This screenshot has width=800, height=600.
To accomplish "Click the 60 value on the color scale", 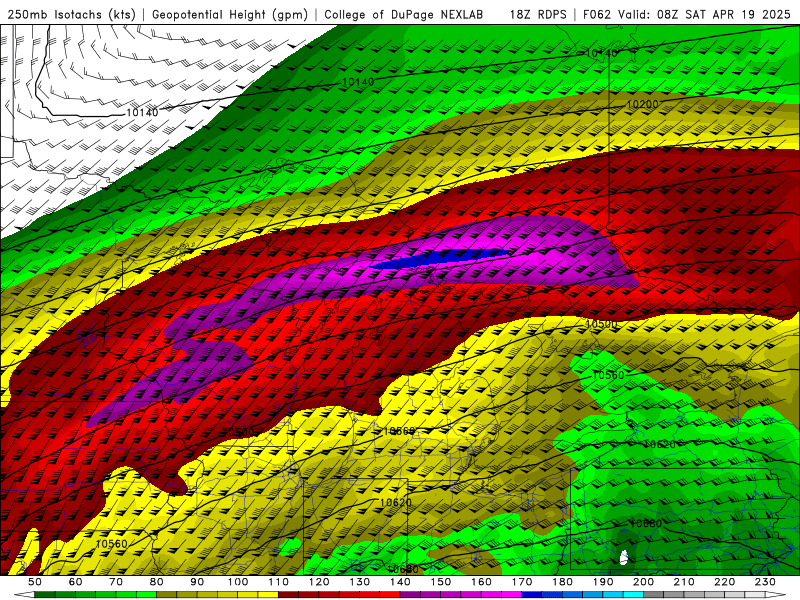I will pos(76,582).
